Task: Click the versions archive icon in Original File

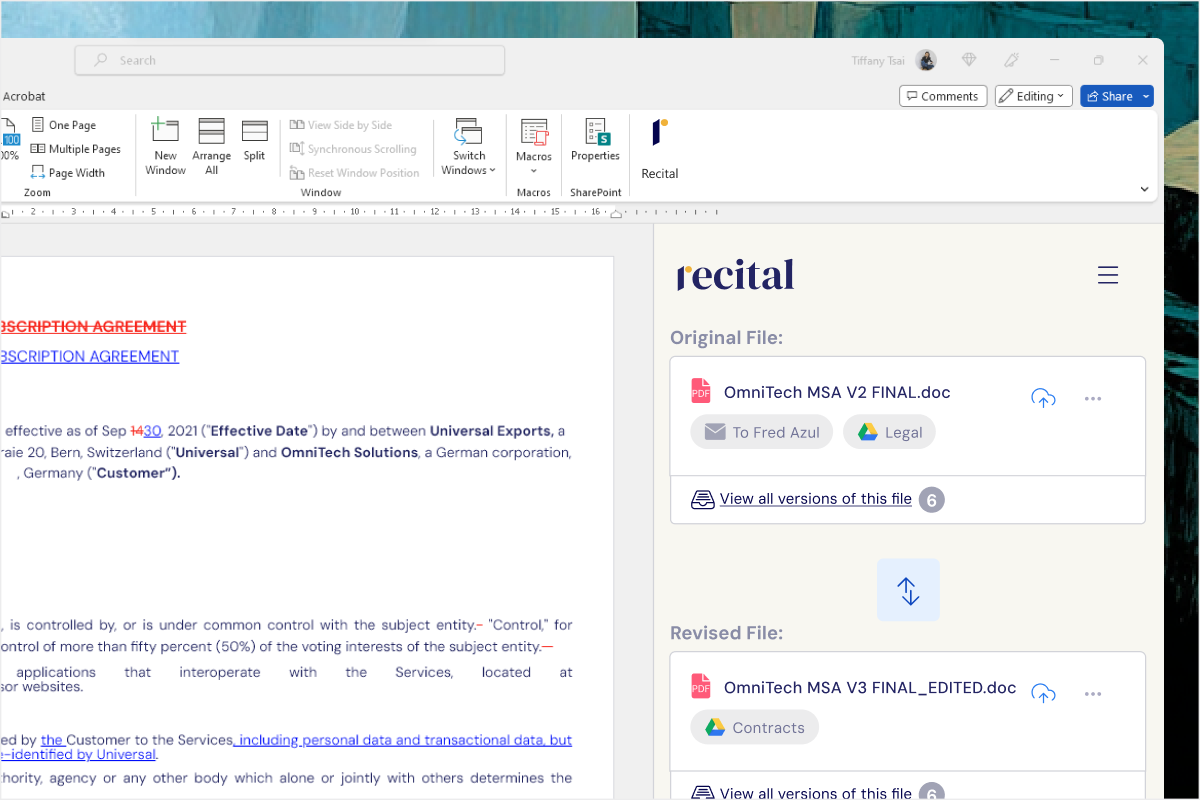Action: pos(703,499)
